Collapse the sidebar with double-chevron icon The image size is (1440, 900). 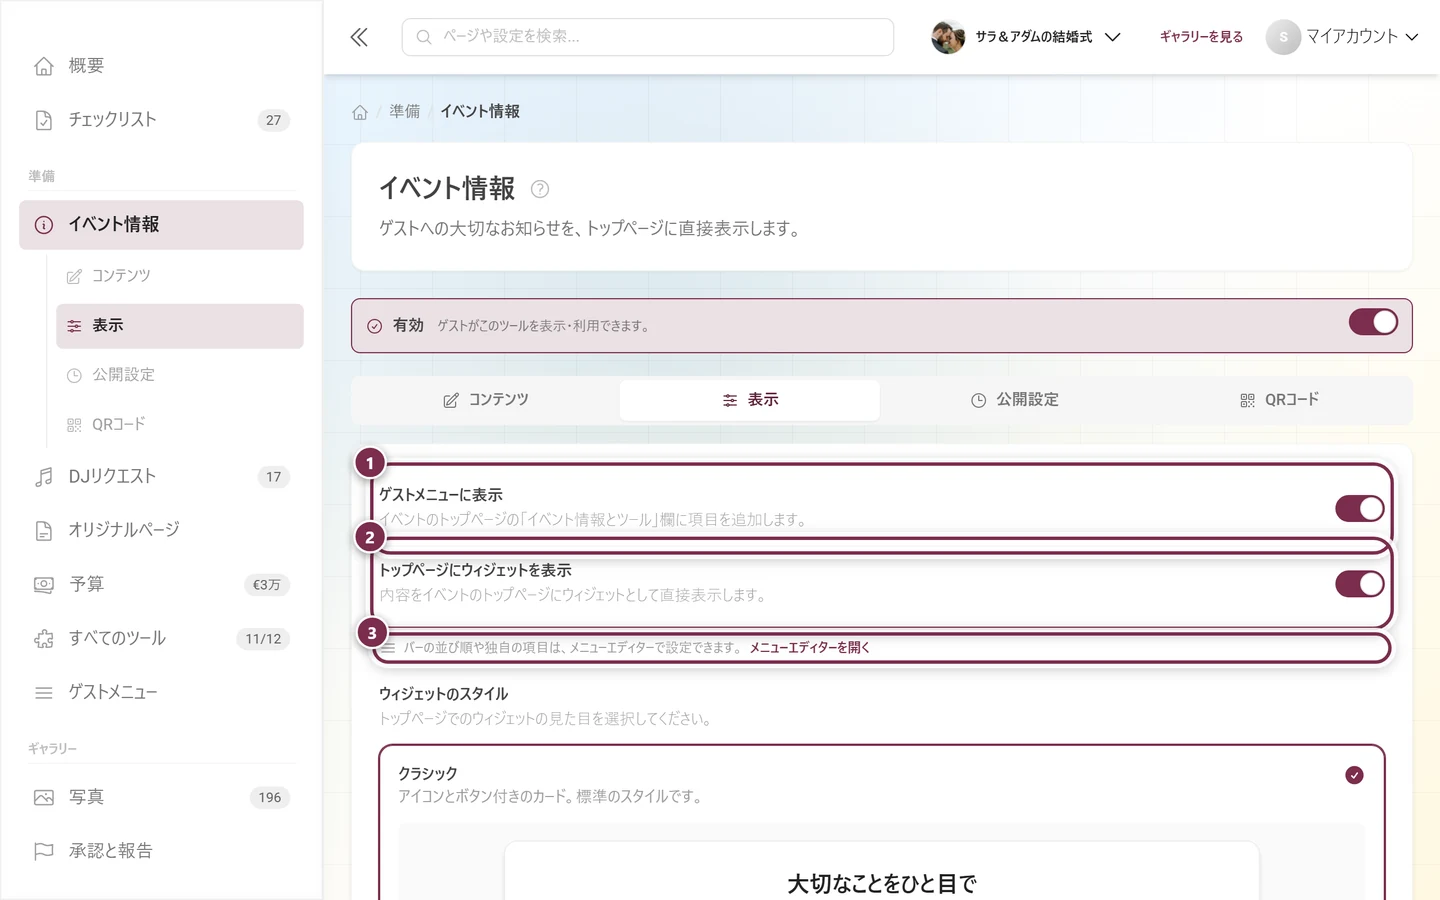(359, 37)
